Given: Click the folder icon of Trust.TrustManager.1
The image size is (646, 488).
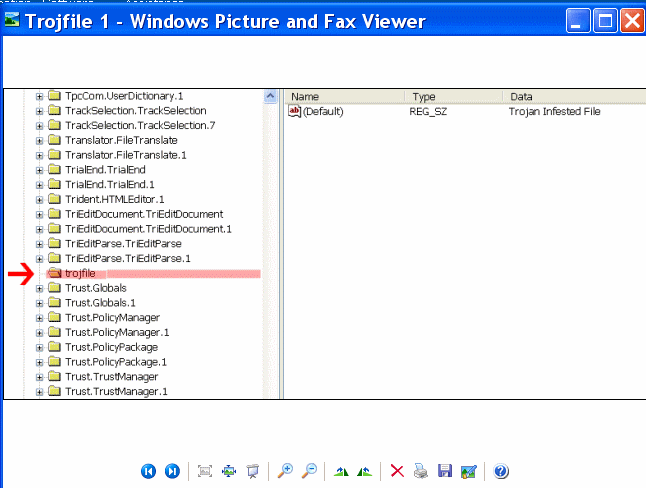Looking at the screenshot, I should [x=54, y=391].
